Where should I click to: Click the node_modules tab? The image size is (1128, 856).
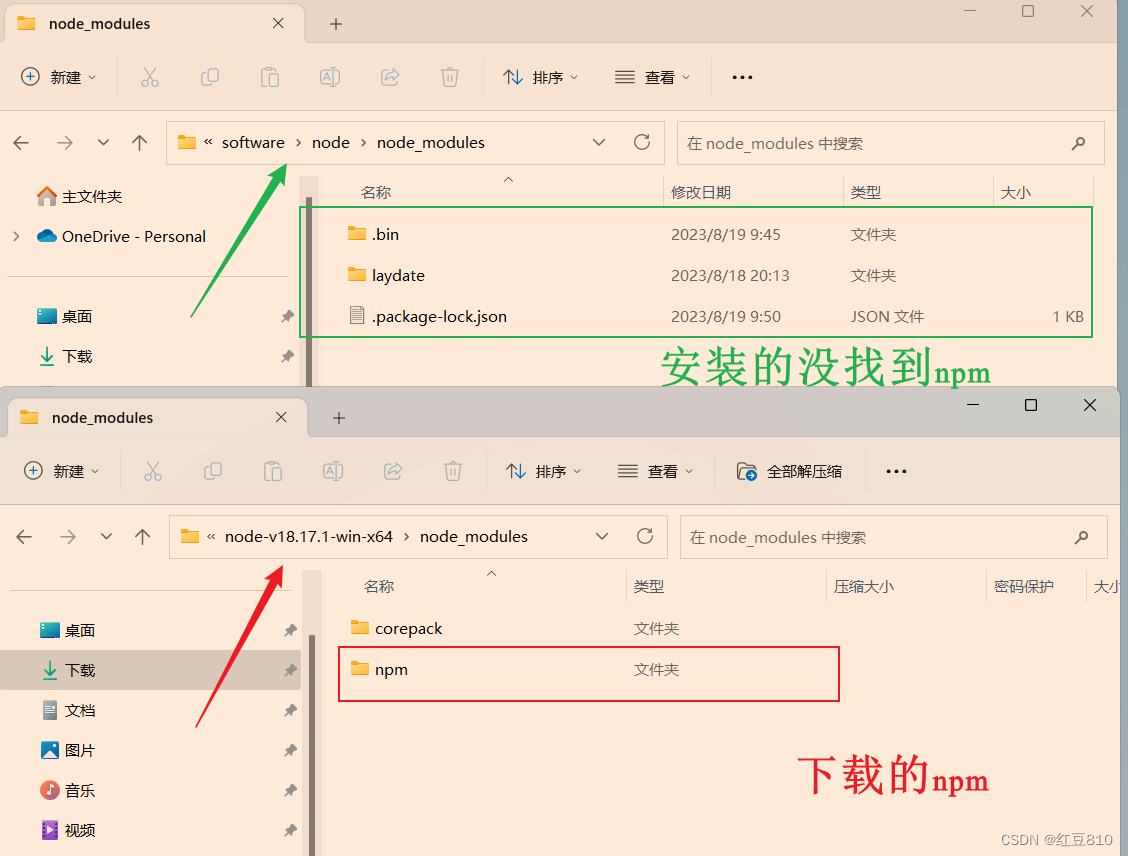(x=100, y=23)
